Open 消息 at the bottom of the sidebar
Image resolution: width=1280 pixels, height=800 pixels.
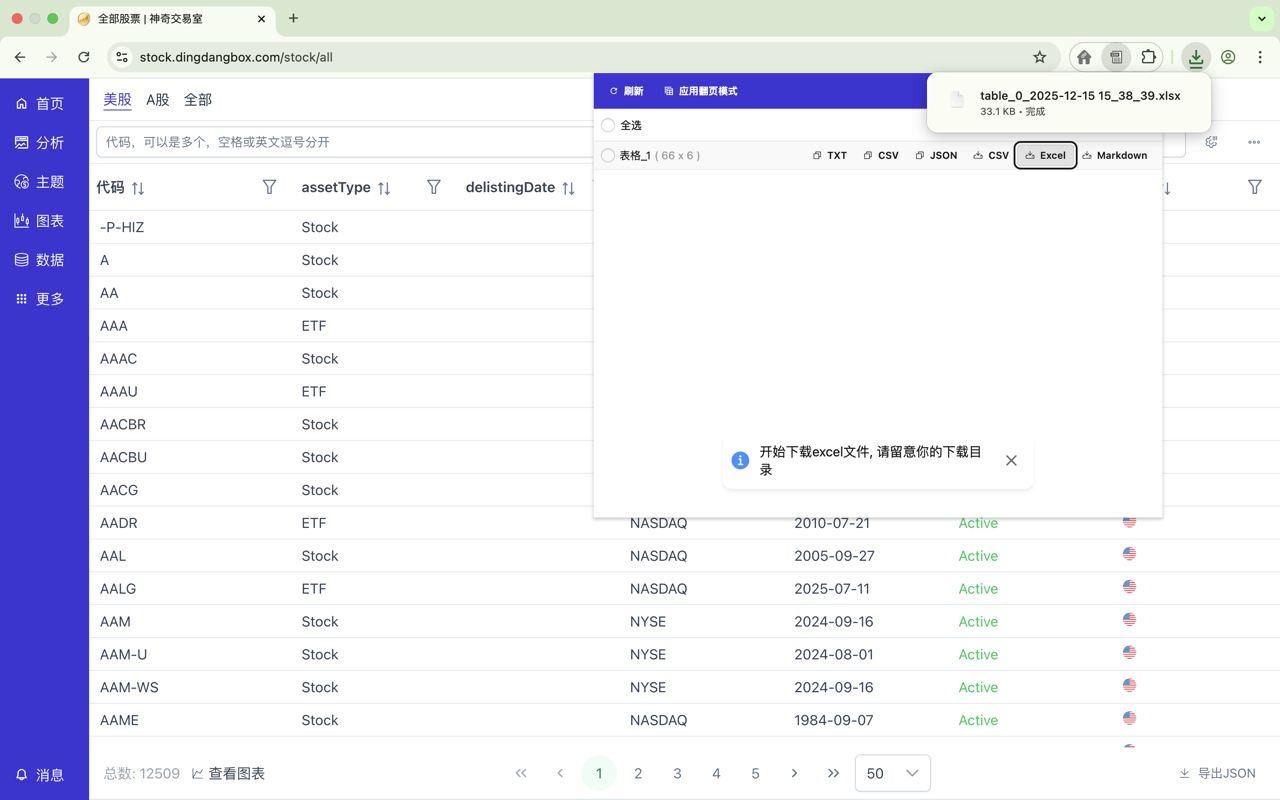click(40, 774)
